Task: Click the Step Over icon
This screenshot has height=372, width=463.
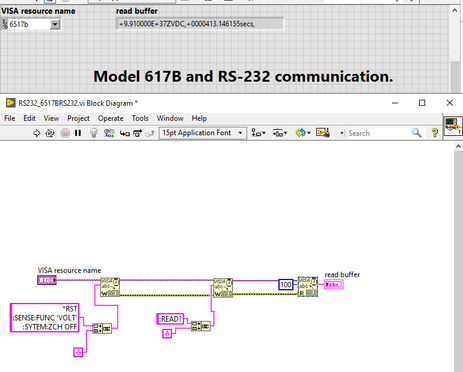Action: coord(137,133)
